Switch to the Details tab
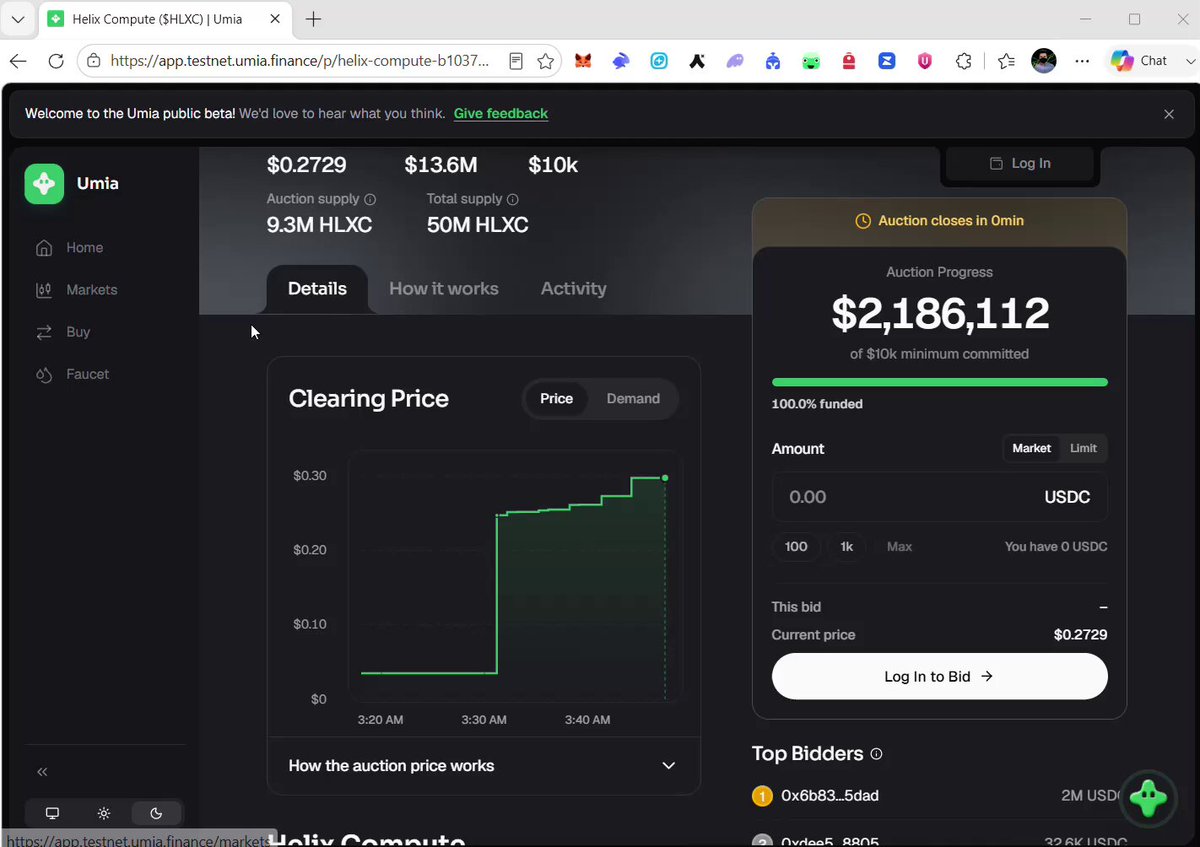Screen dimensions: 1200x847 coord(317,289)
